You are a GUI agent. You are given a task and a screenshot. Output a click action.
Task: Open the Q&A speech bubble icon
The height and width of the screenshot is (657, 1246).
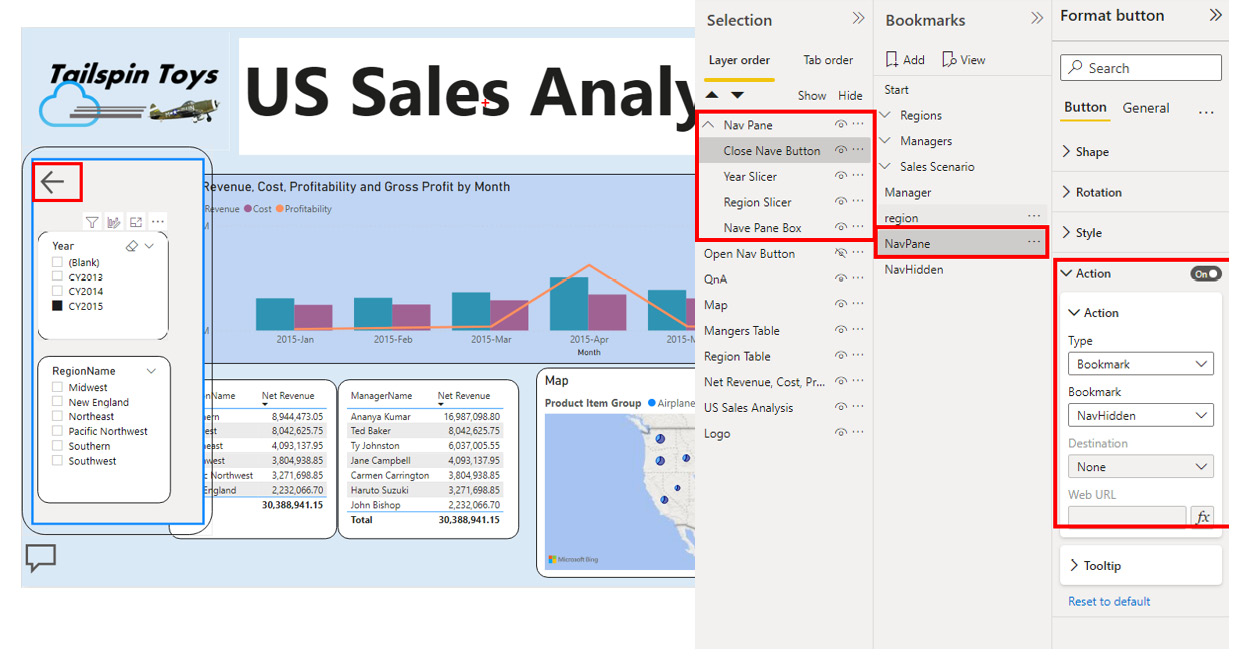(40, 558)
